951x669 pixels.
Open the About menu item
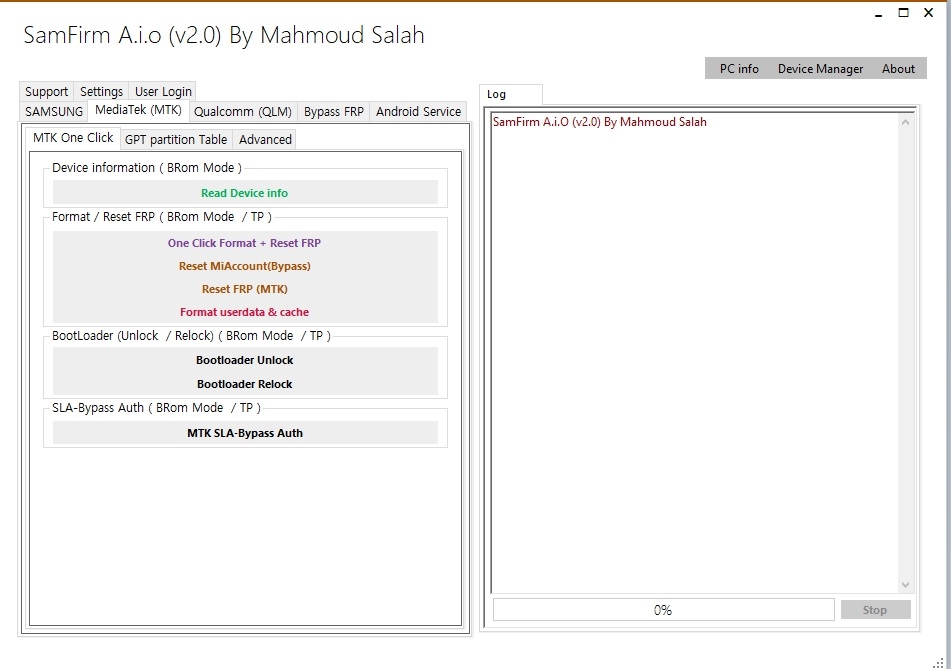point(898,69)
